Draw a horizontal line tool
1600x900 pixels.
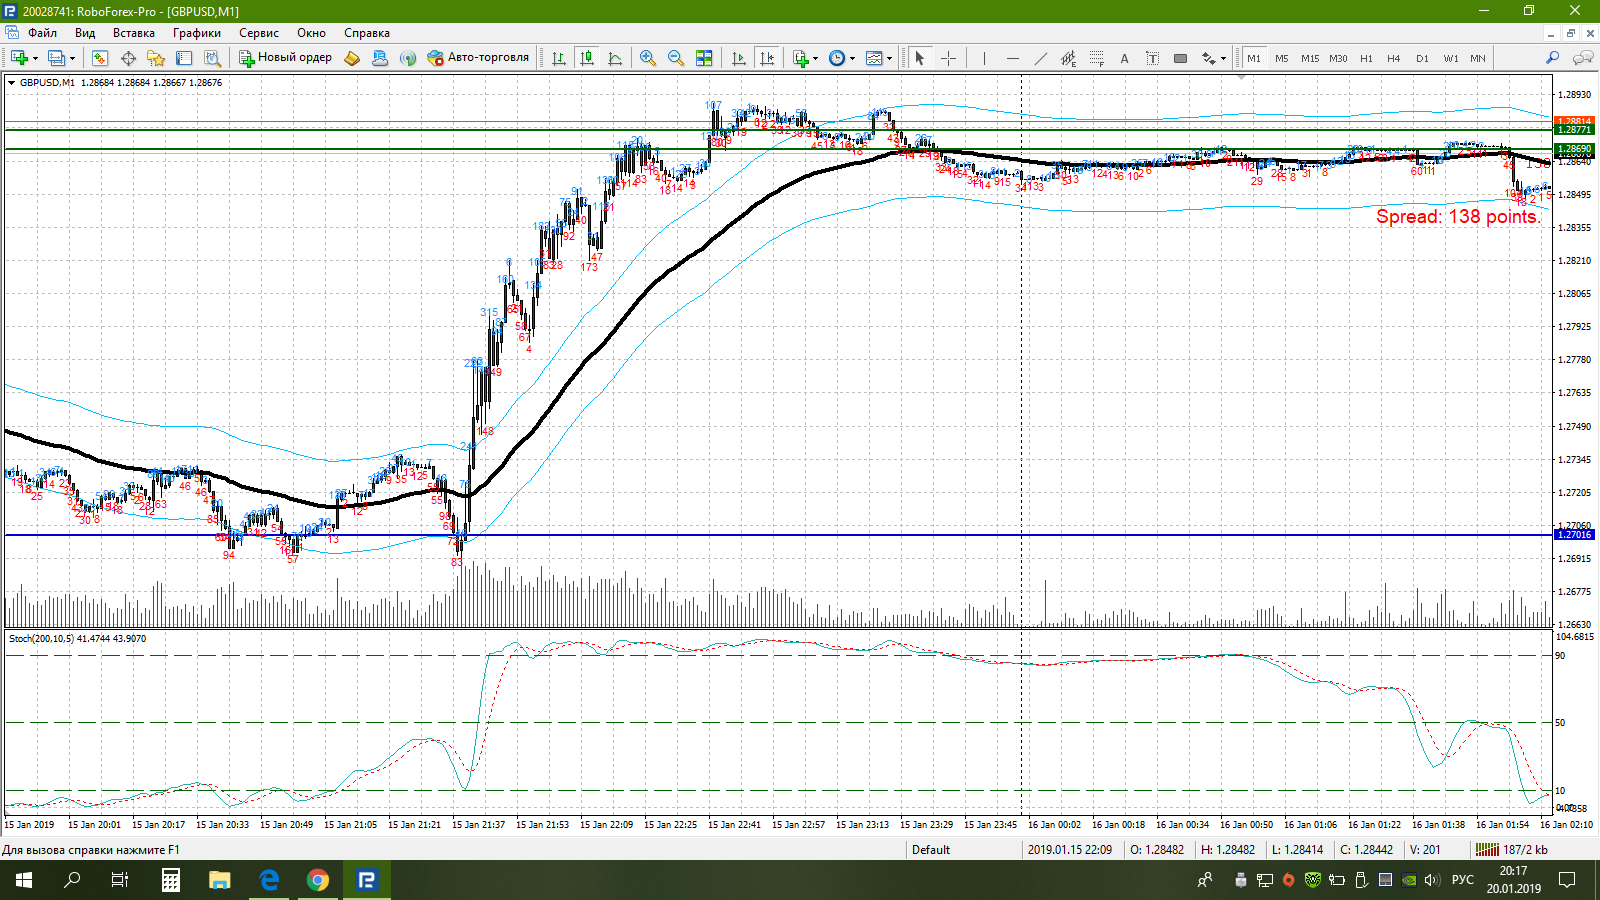click(x=1012, y=58)
